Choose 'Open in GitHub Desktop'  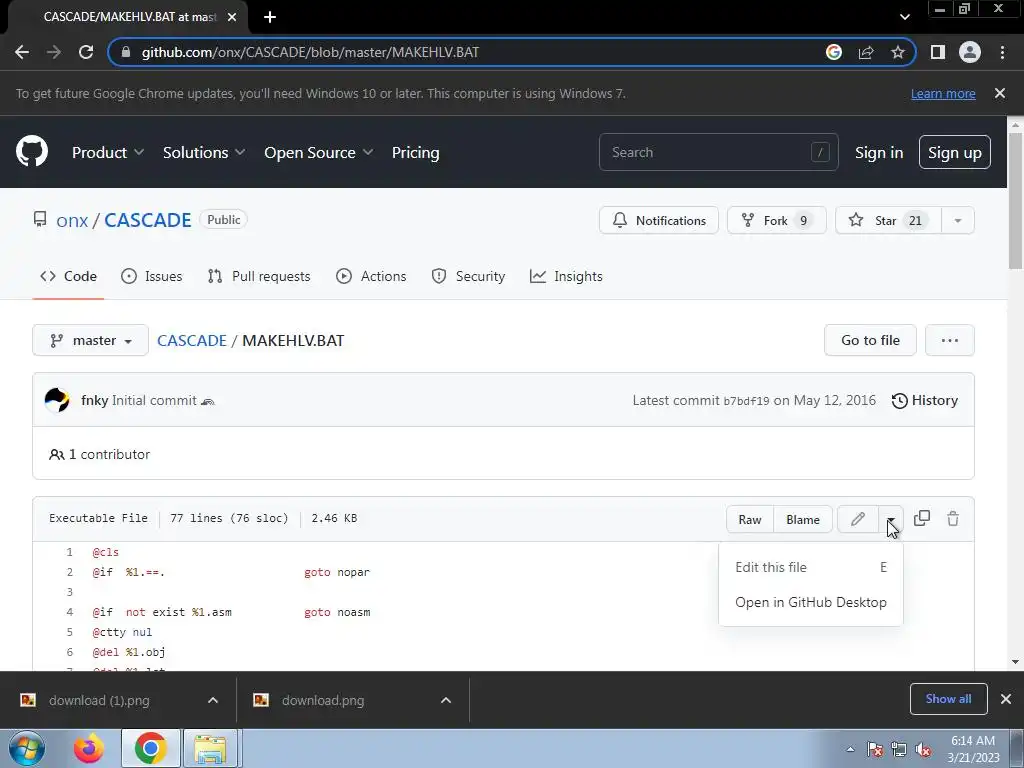pos(810,602)
